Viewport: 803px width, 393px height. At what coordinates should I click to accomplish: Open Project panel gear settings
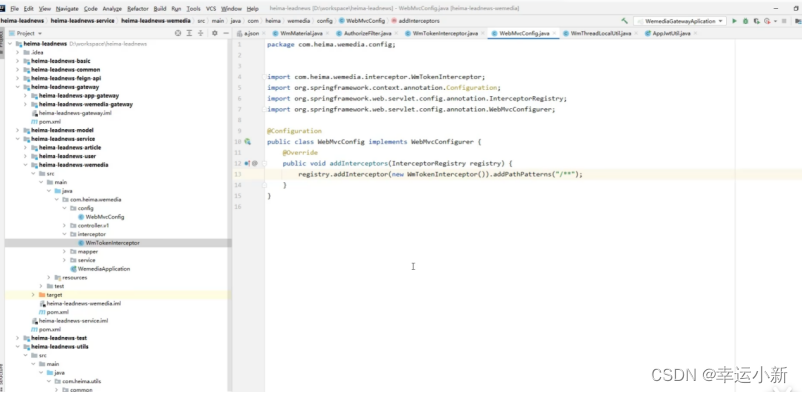coord(215,33)
